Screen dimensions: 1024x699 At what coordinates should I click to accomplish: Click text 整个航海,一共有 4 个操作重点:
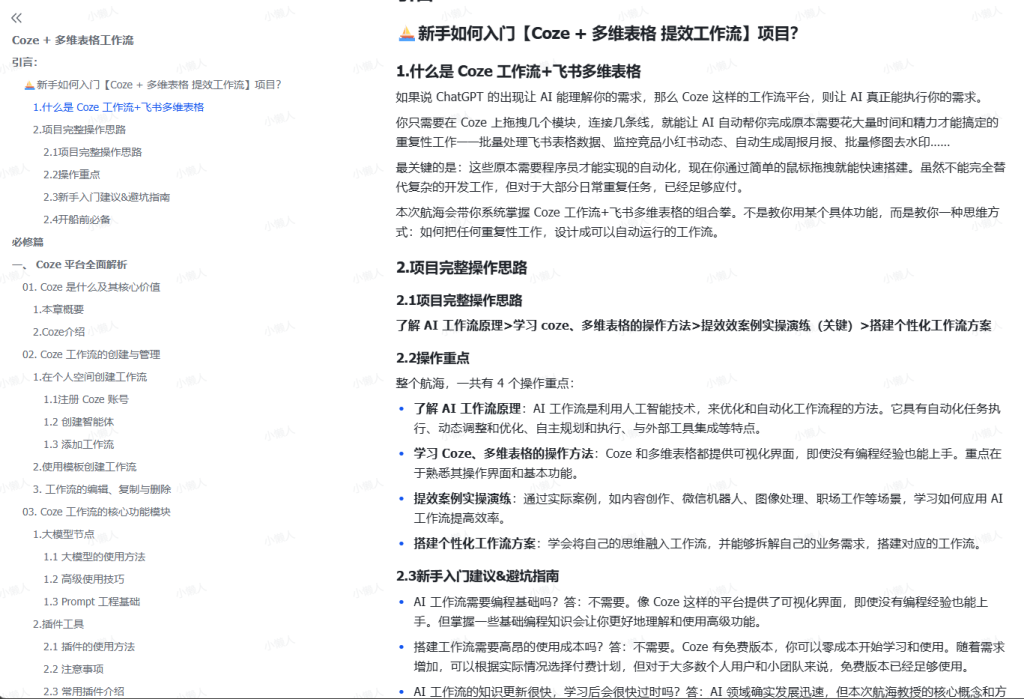[x=485, y=383]
